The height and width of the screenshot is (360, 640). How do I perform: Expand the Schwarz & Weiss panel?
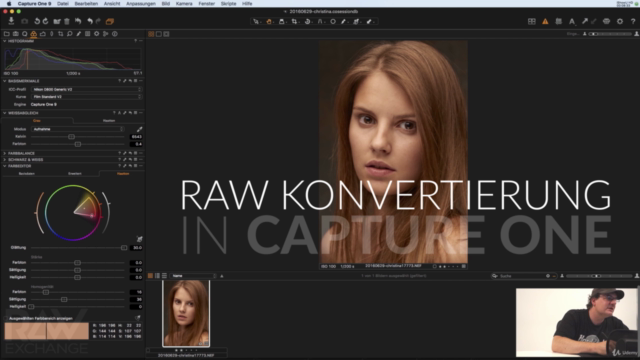pos(4,160)
